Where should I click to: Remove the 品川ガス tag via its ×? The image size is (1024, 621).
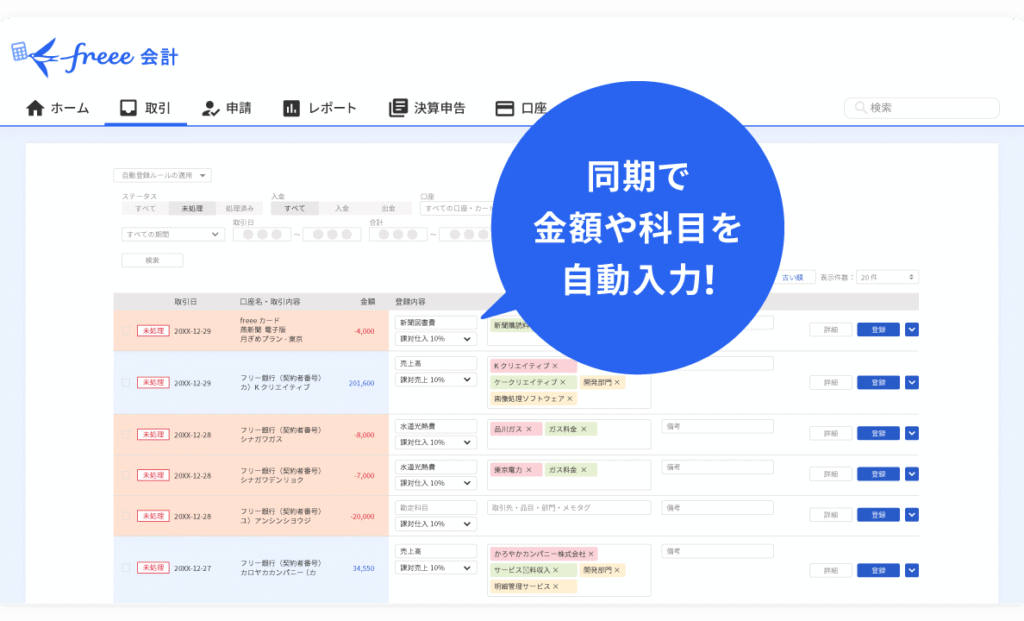tap(528, 429)
